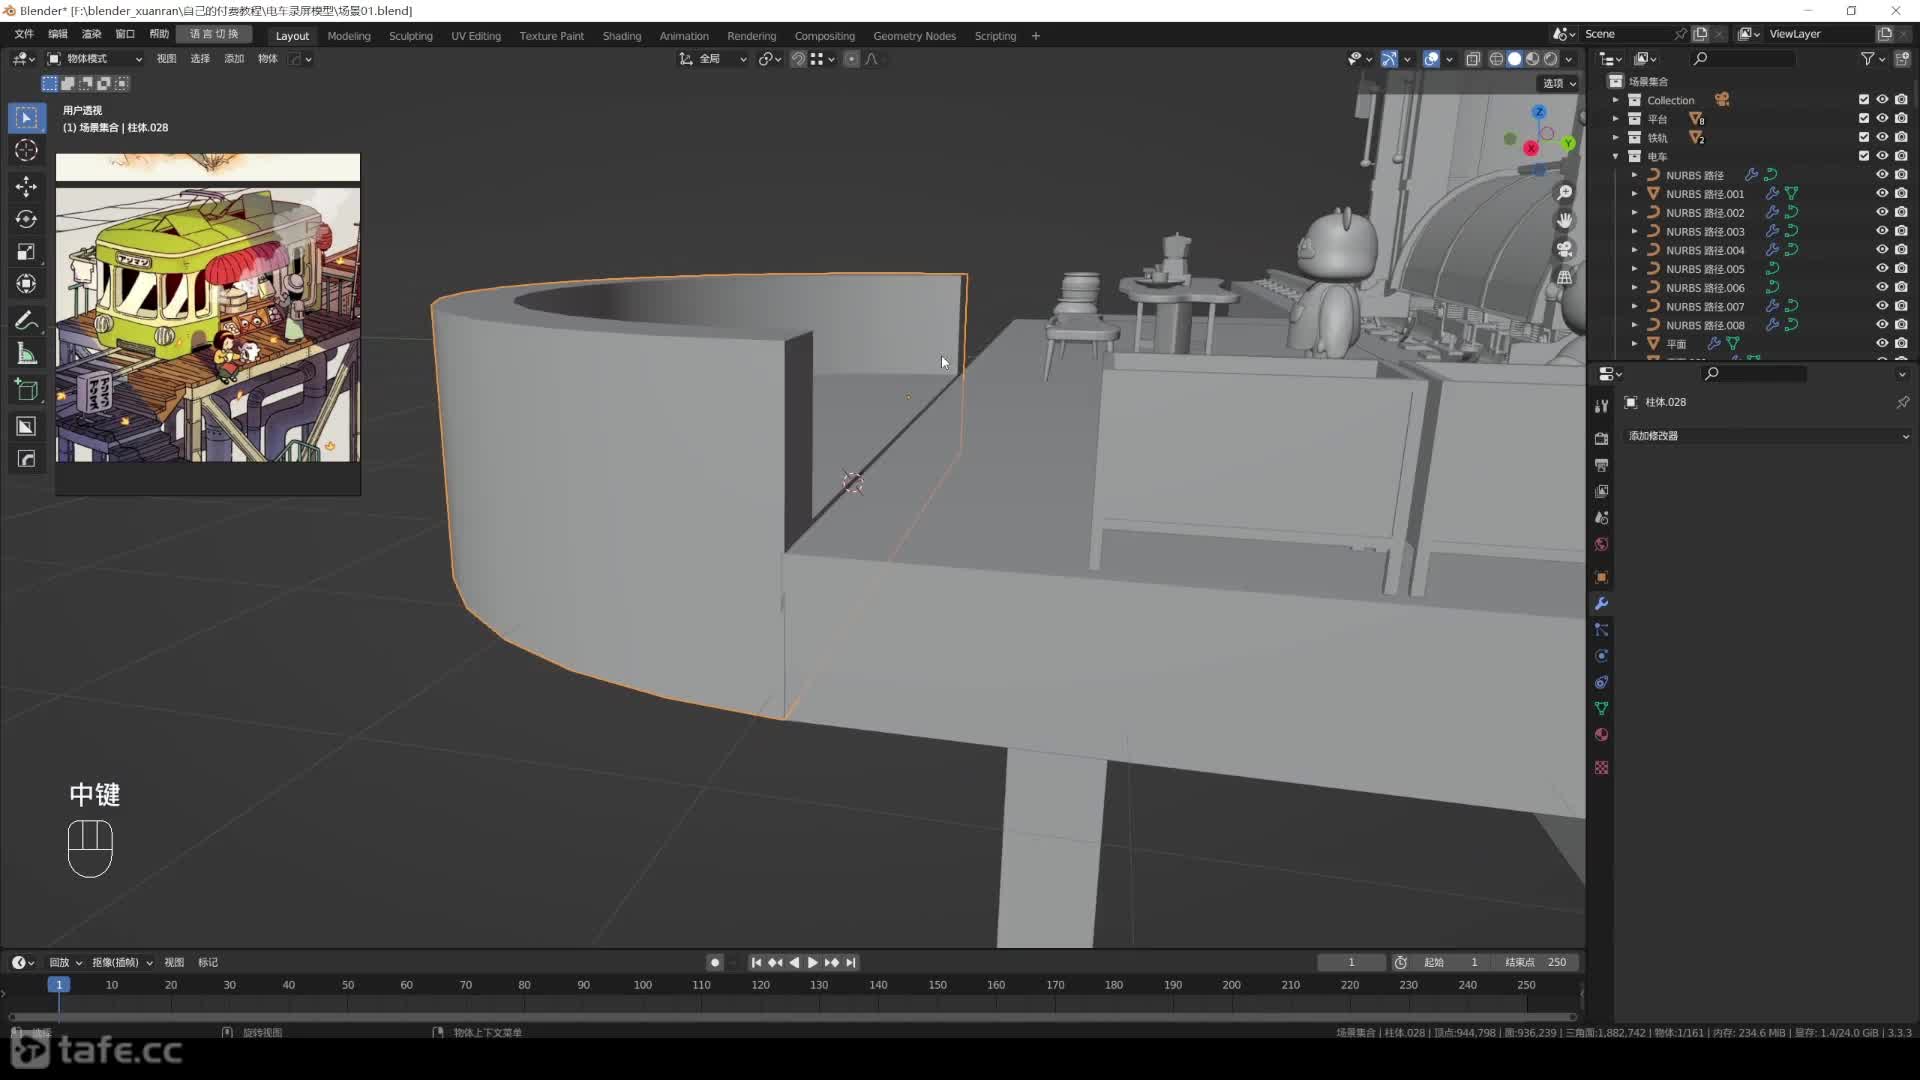This screenshot has width=1920, height=1080.
Task: Hide the 电车 collection with its eye icon
Action: point(1882,156)
